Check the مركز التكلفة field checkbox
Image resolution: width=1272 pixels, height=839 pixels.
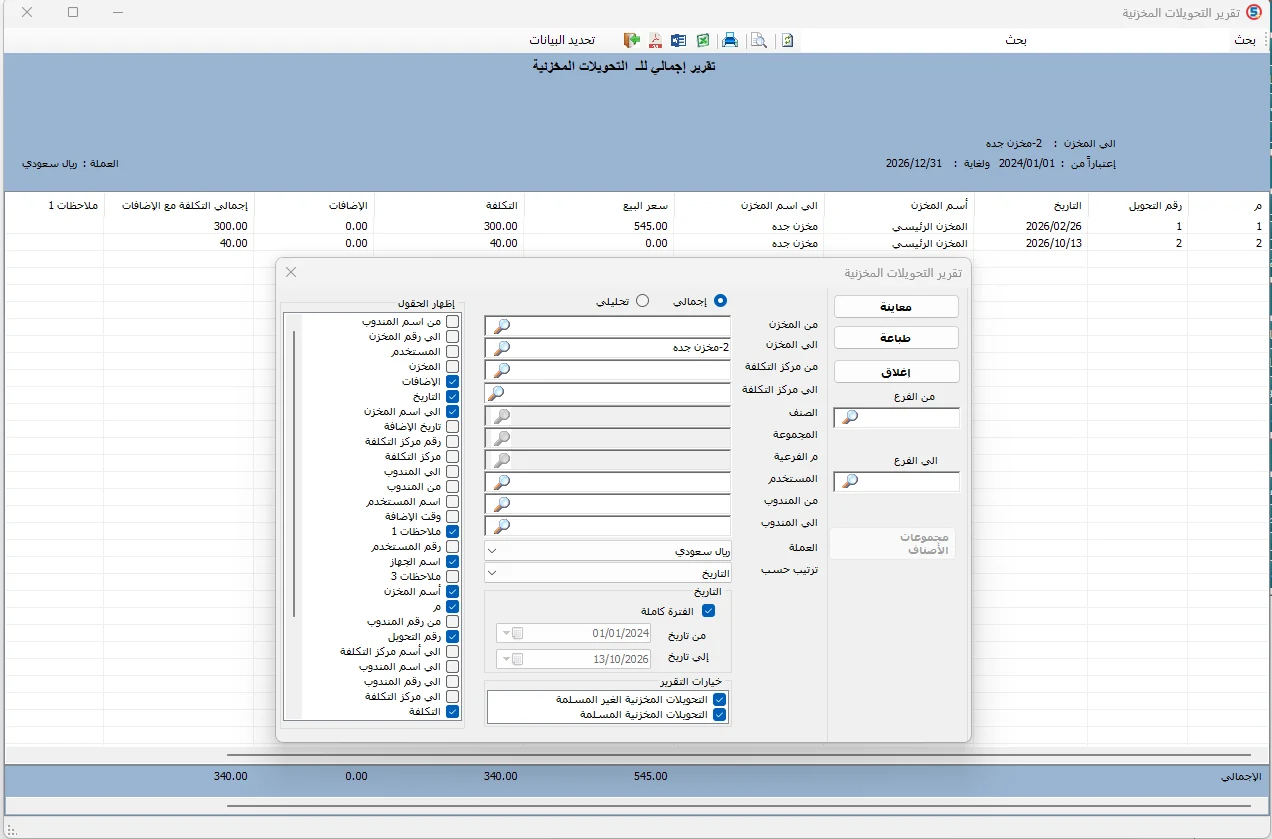point(452,457)
